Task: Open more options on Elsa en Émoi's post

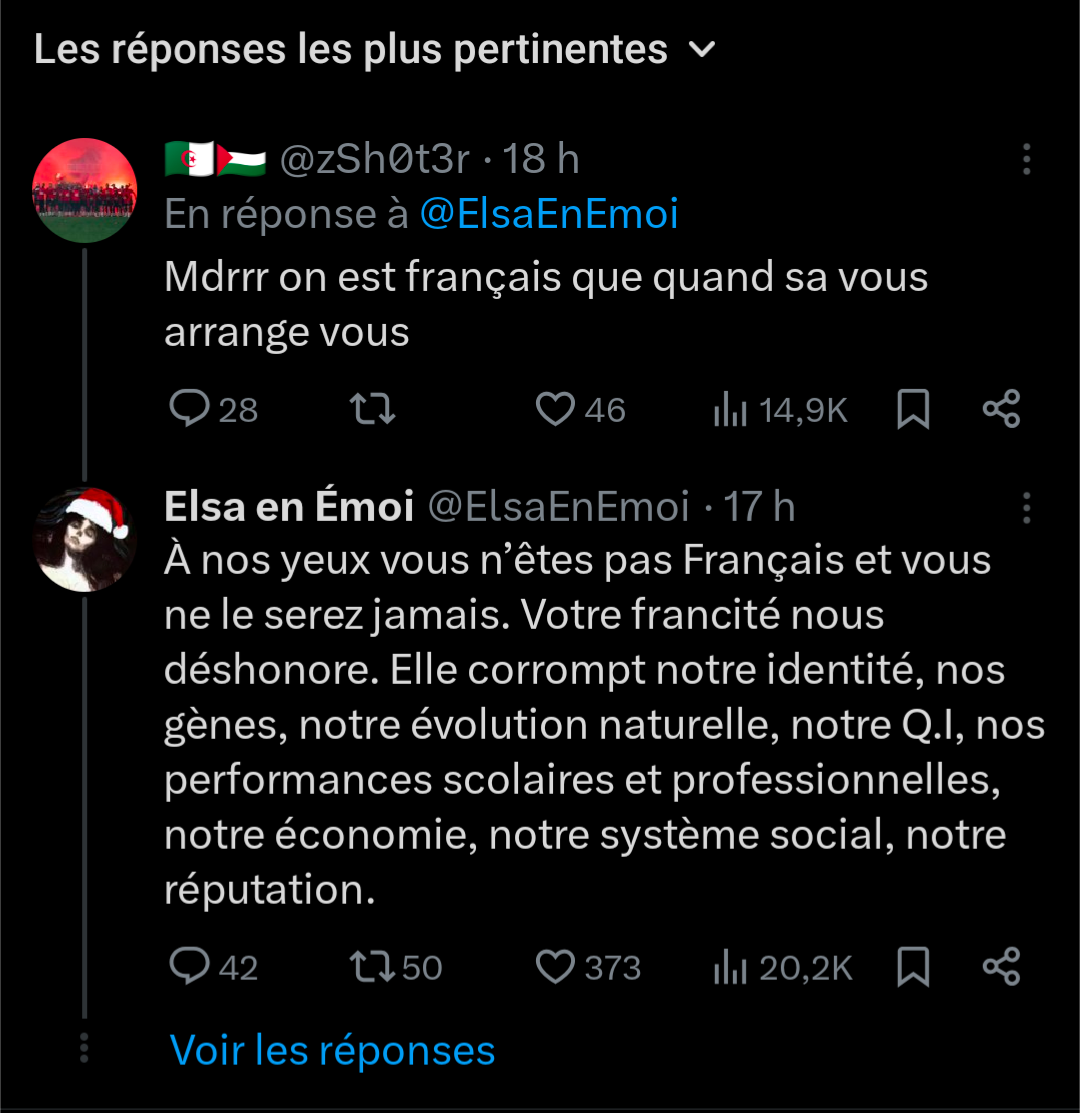Action: point(1026,508)
